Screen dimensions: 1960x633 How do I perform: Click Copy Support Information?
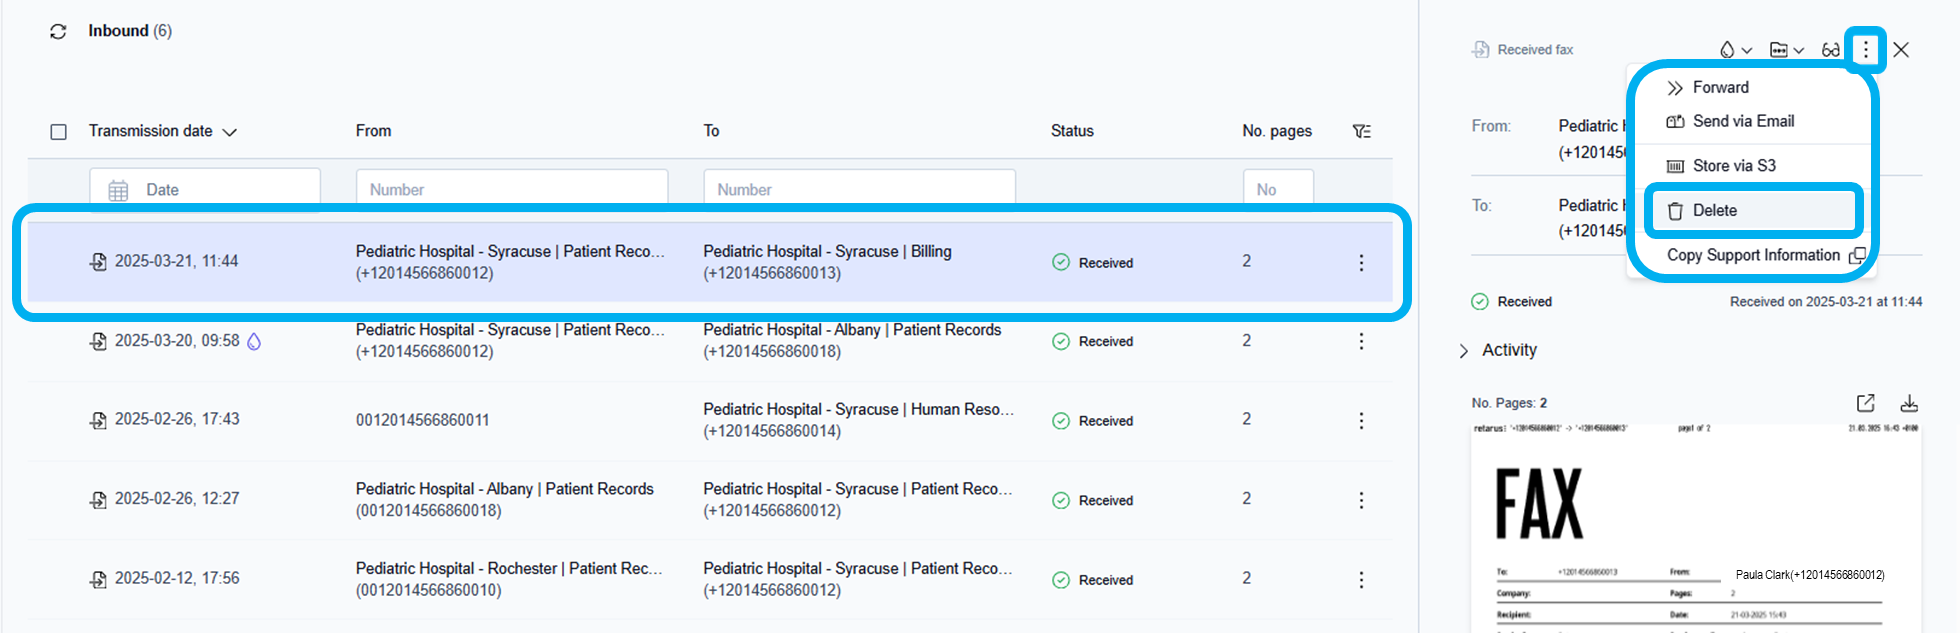(x=1753, y=256)
